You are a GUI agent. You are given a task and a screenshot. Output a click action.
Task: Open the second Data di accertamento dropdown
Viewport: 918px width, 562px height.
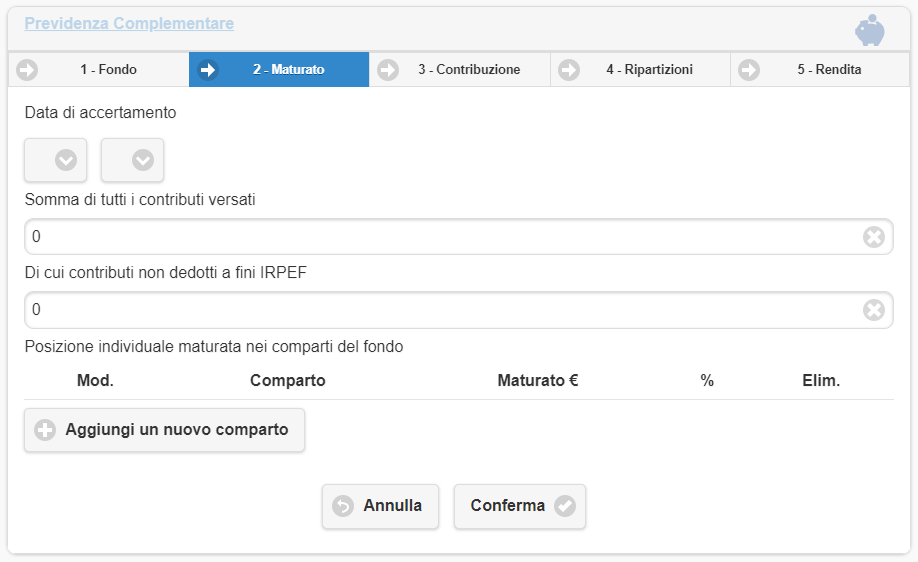[133, 160]
